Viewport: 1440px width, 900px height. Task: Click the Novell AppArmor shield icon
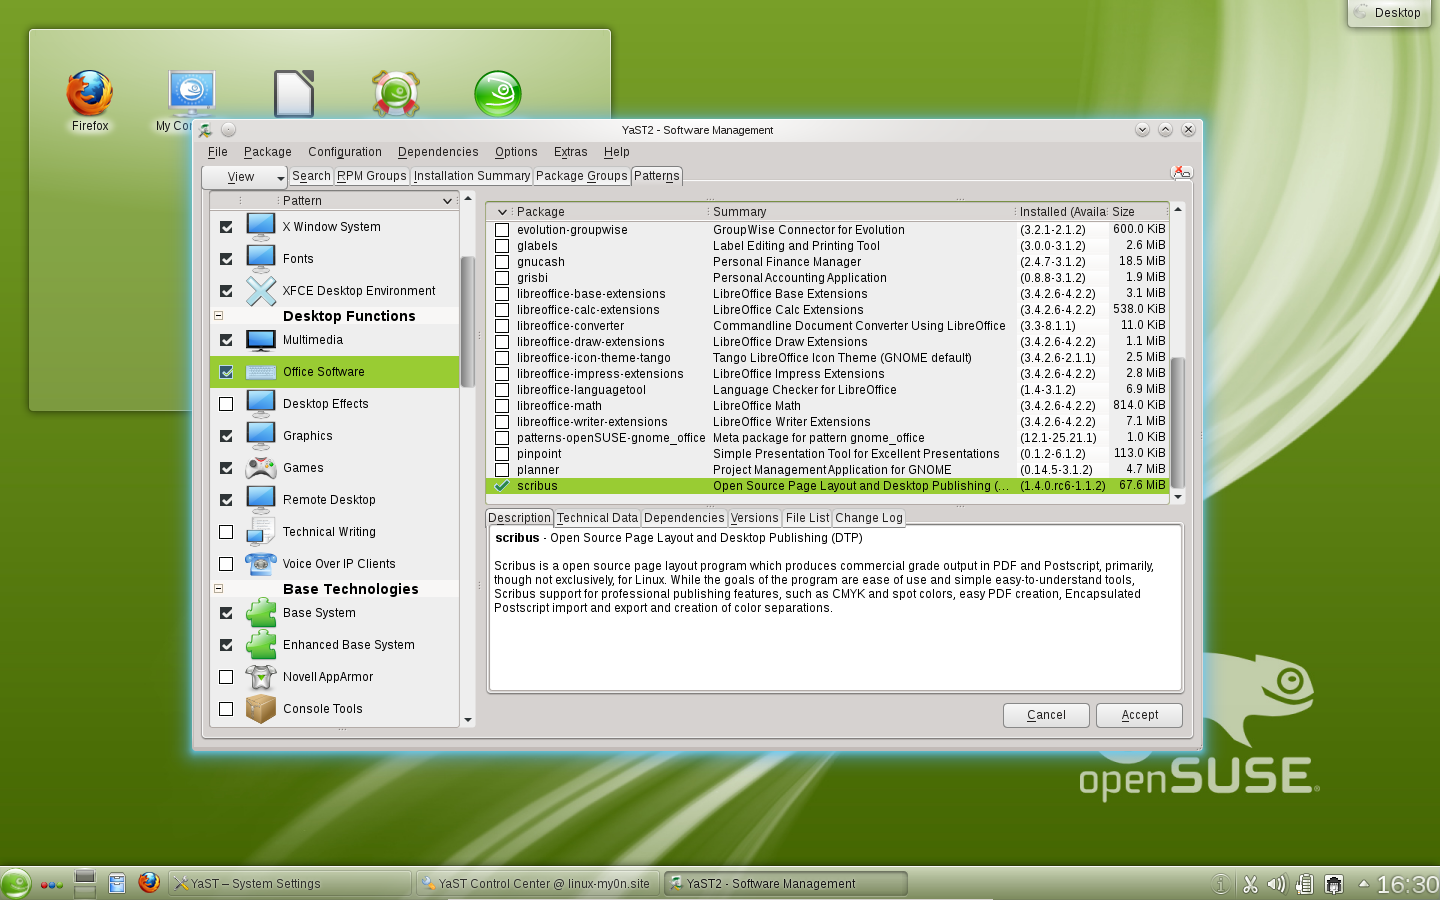point(261,677)
